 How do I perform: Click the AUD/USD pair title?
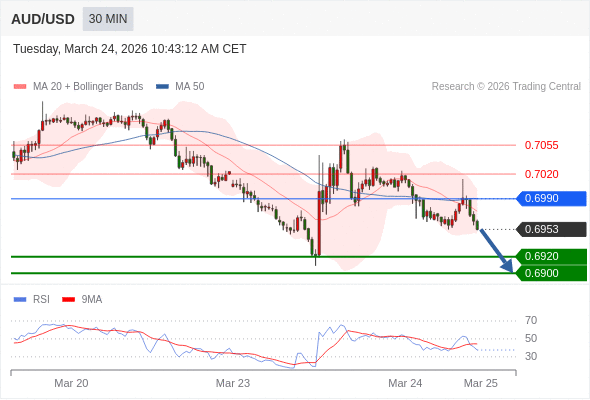[43, 19]
